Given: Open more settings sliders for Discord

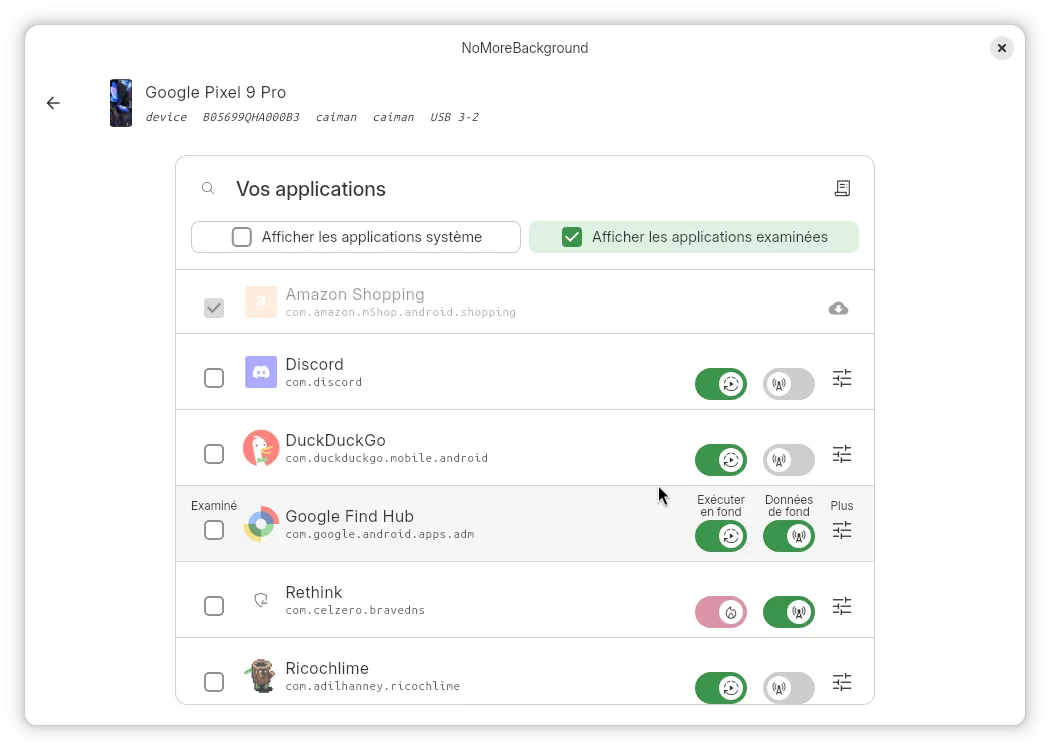Looking at the screenshot, I should [842, 378].
